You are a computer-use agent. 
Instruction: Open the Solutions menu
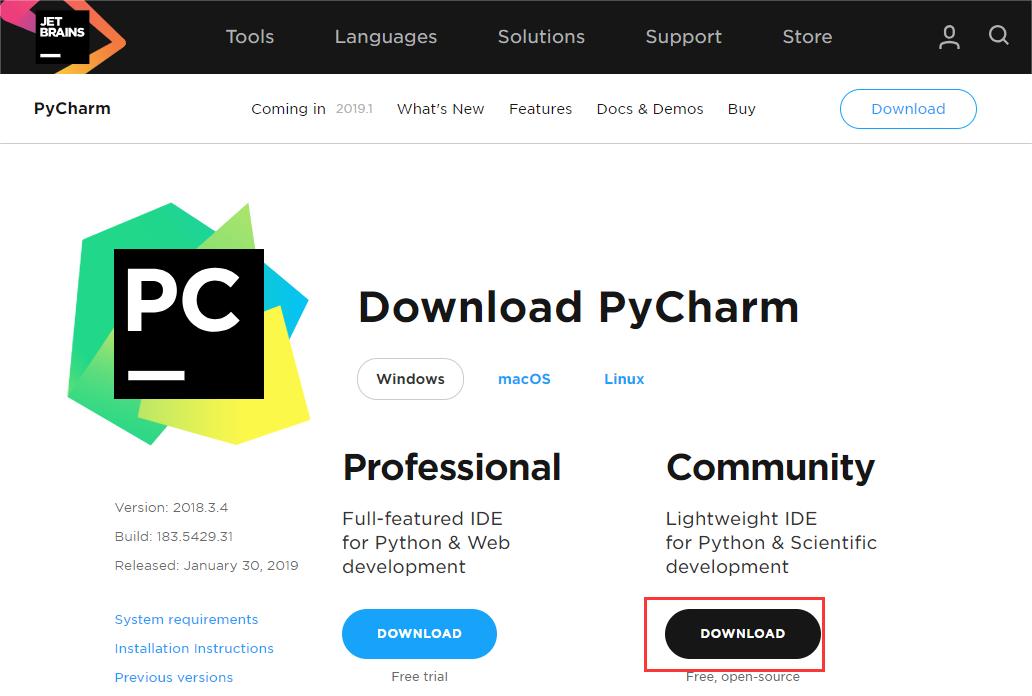click(x=541, y=37)
